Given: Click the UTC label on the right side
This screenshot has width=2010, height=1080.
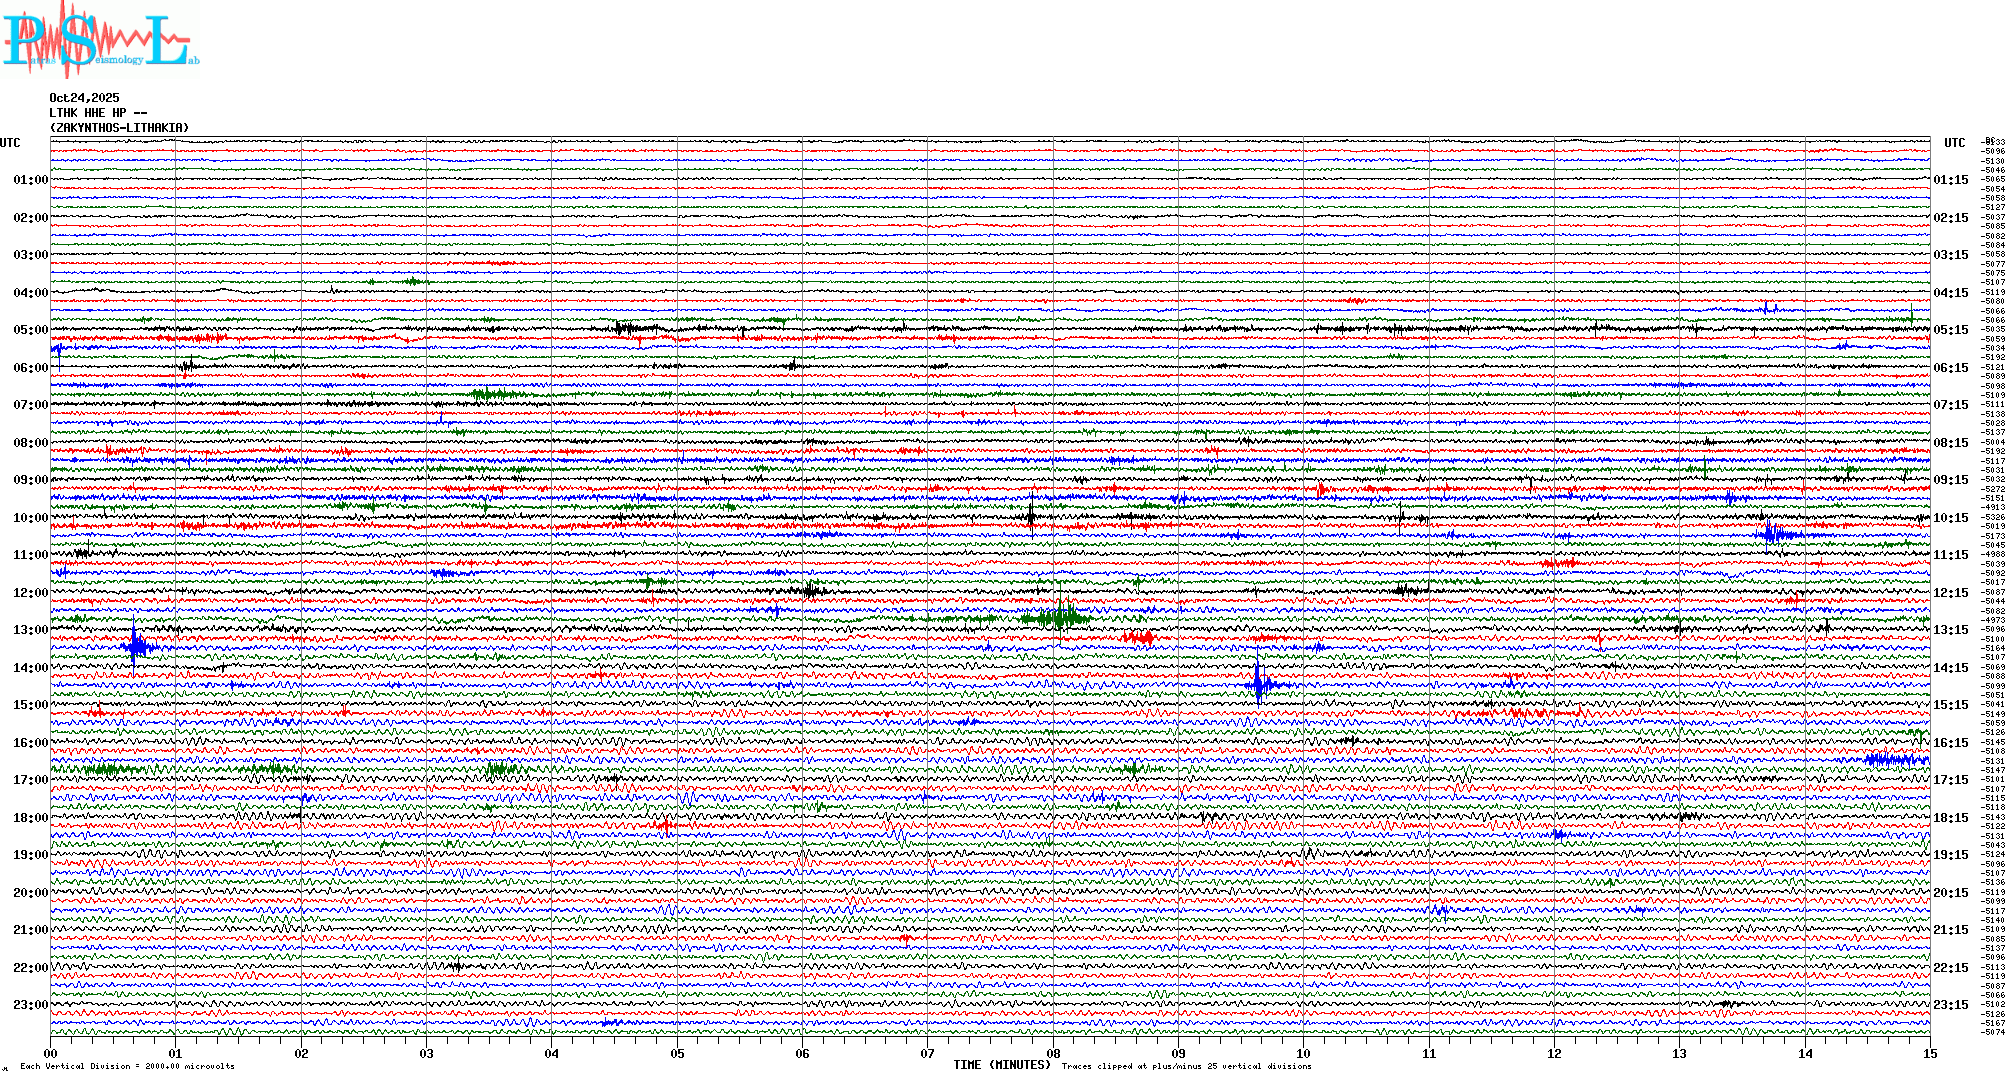Looking at the screenshot, I should [1954, 143].
